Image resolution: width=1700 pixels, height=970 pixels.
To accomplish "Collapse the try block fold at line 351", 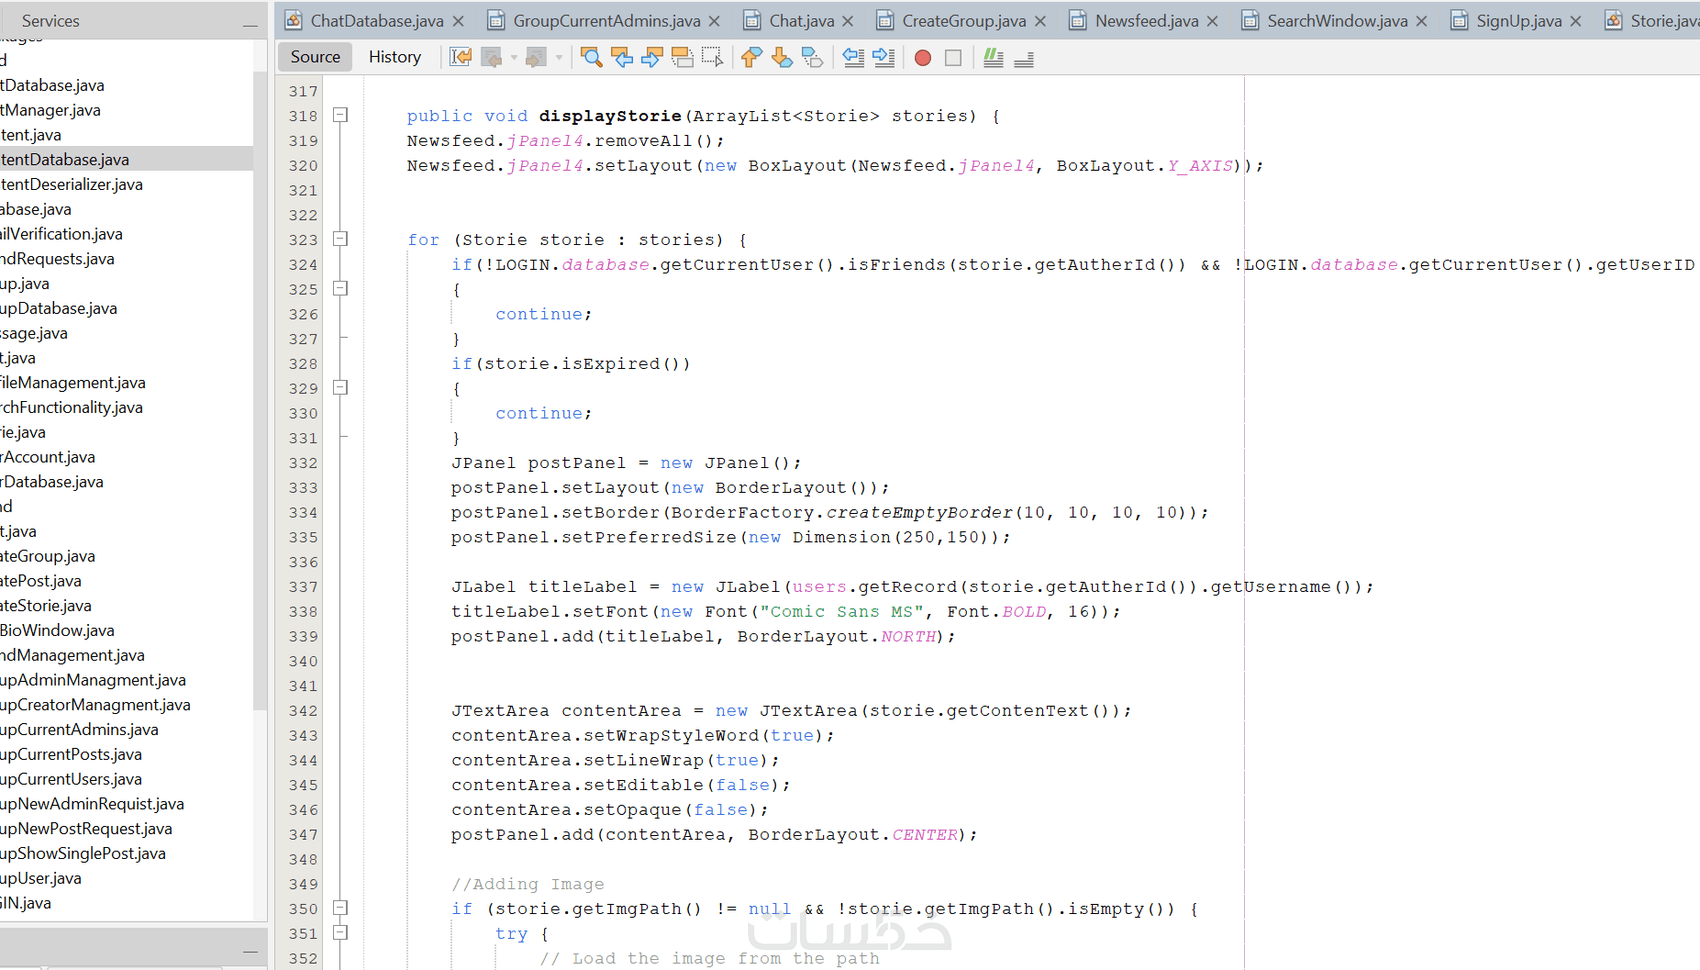I will (x=341, y=933).
